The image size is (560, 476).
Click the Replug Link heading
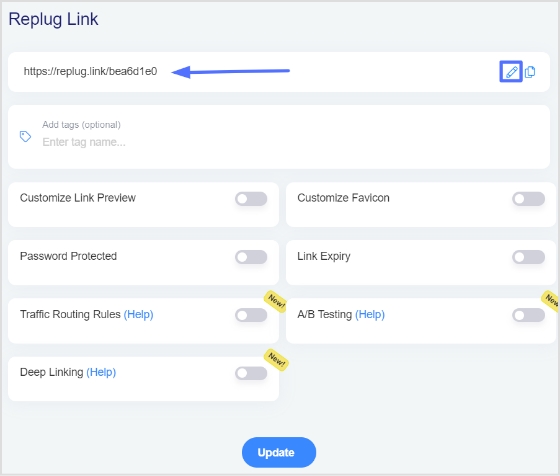[x=53, y=19]
